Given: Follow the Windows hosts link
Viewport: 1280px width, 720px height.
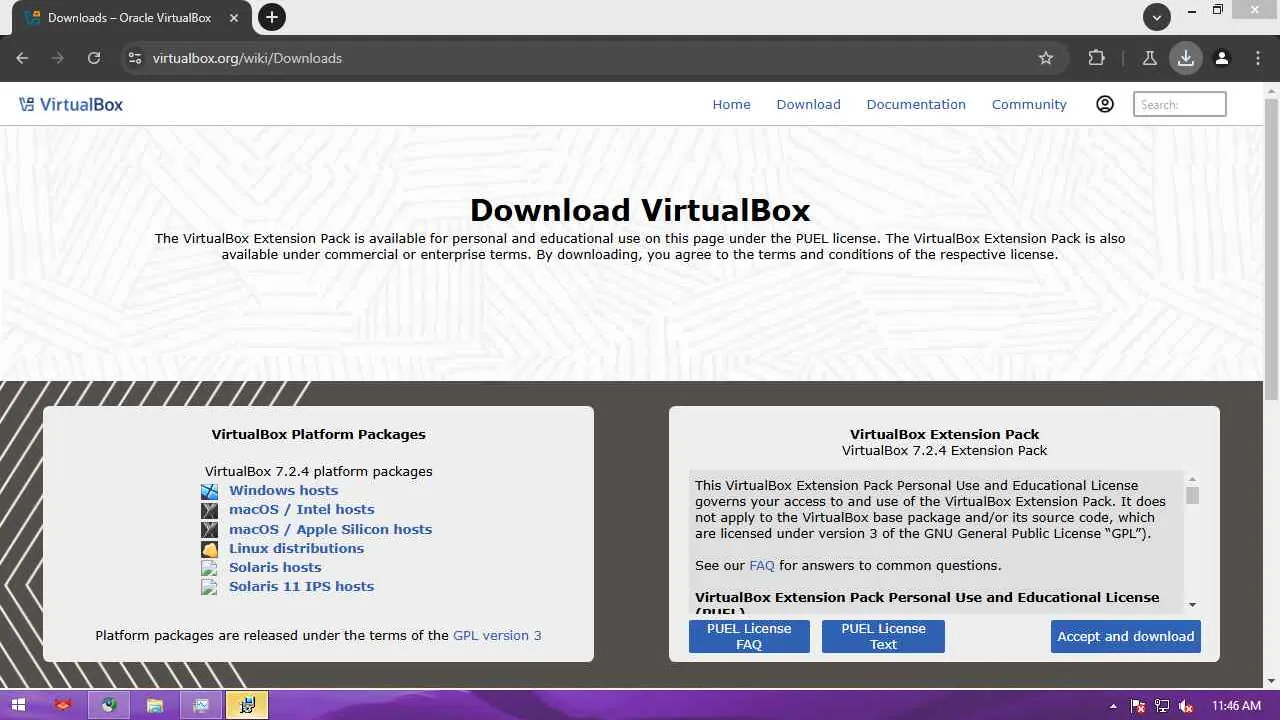Looking at the screenshot, I should [x=283, y=490].
